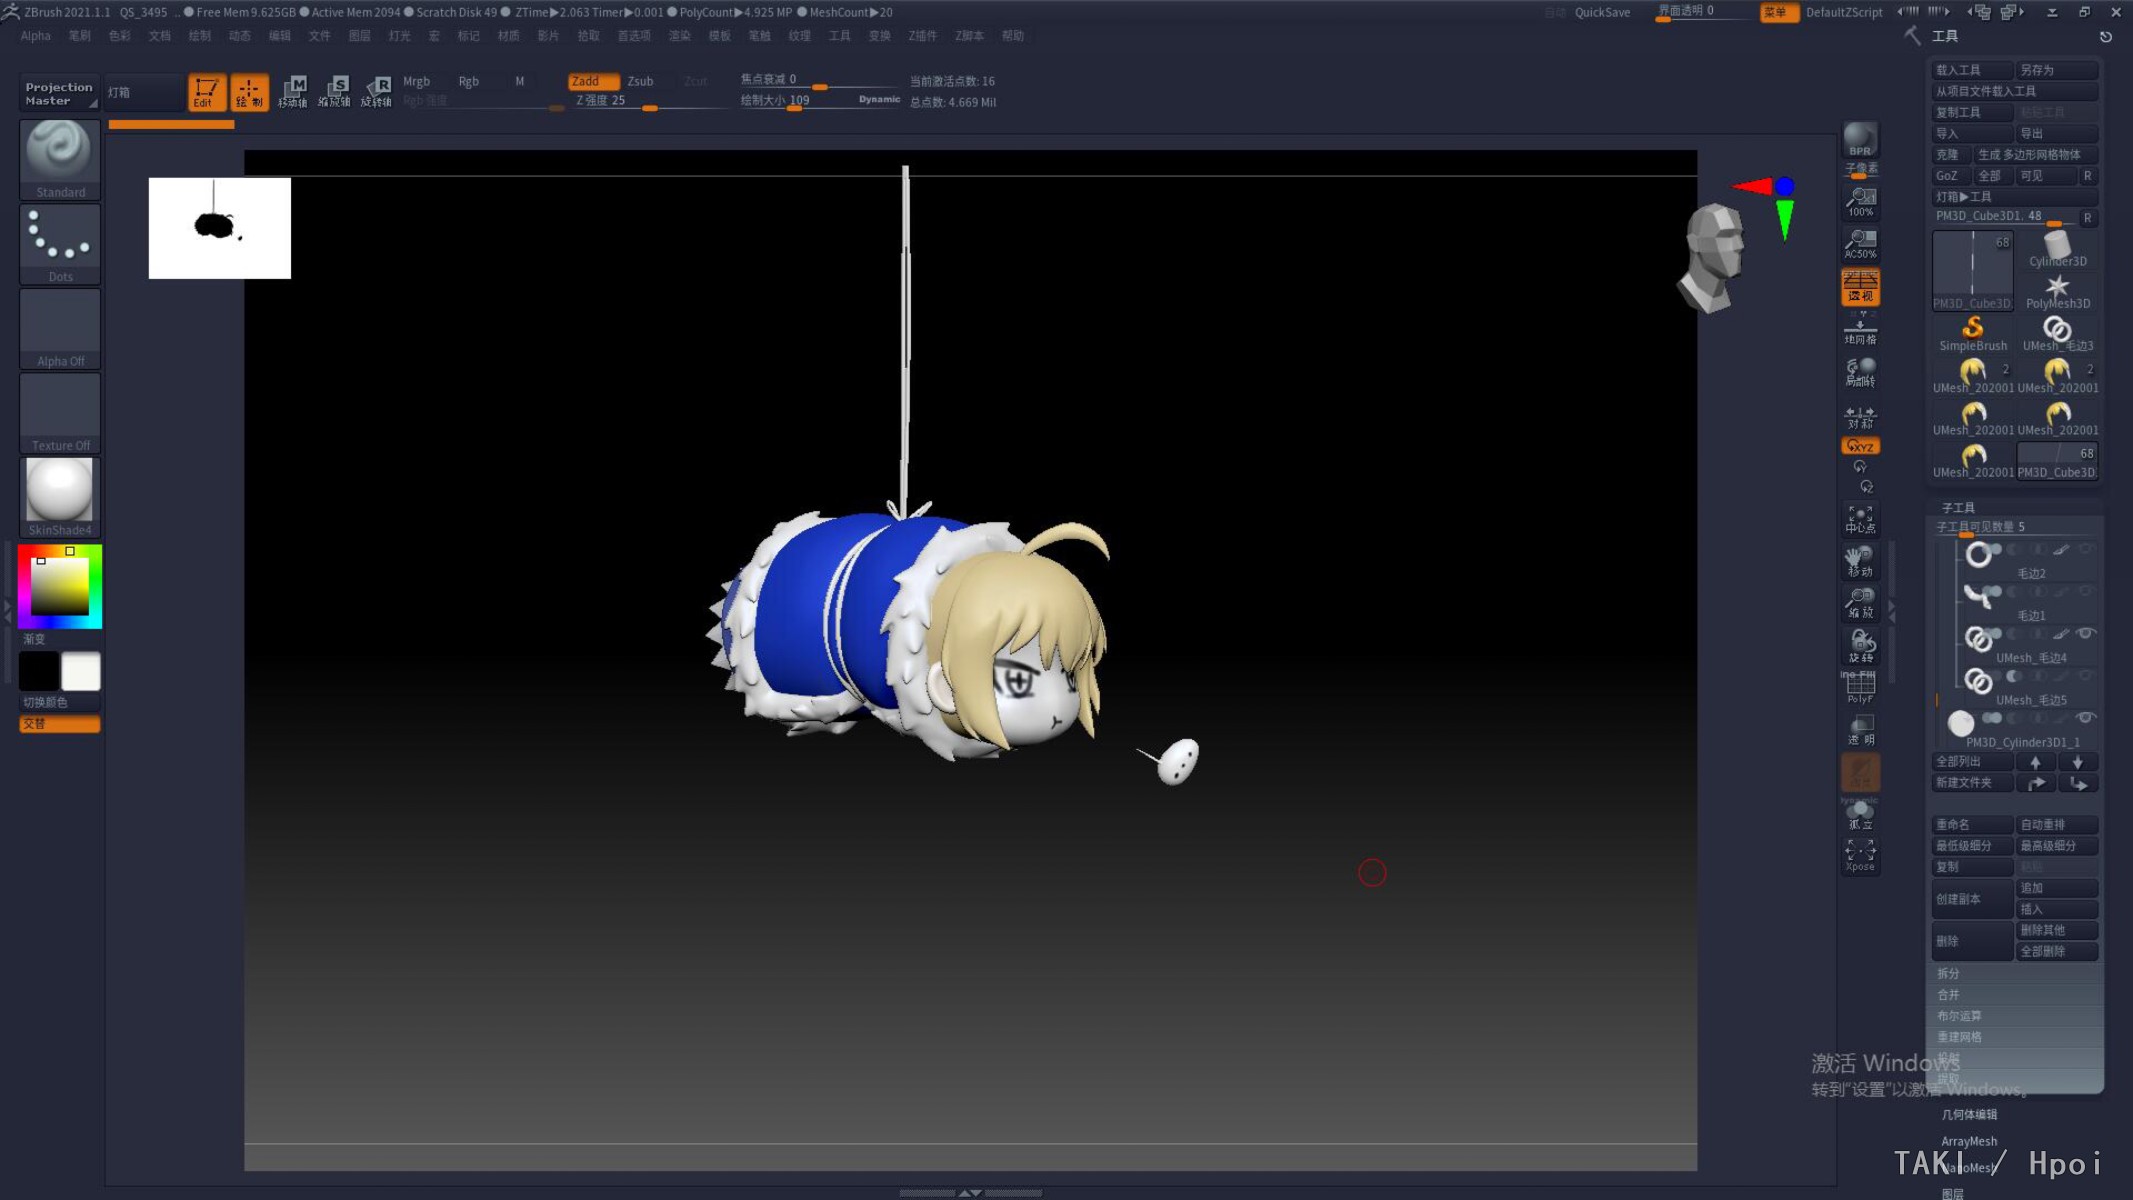
Task: Toggle the 透明 transparency button
Action: (x=1860, y=730)
